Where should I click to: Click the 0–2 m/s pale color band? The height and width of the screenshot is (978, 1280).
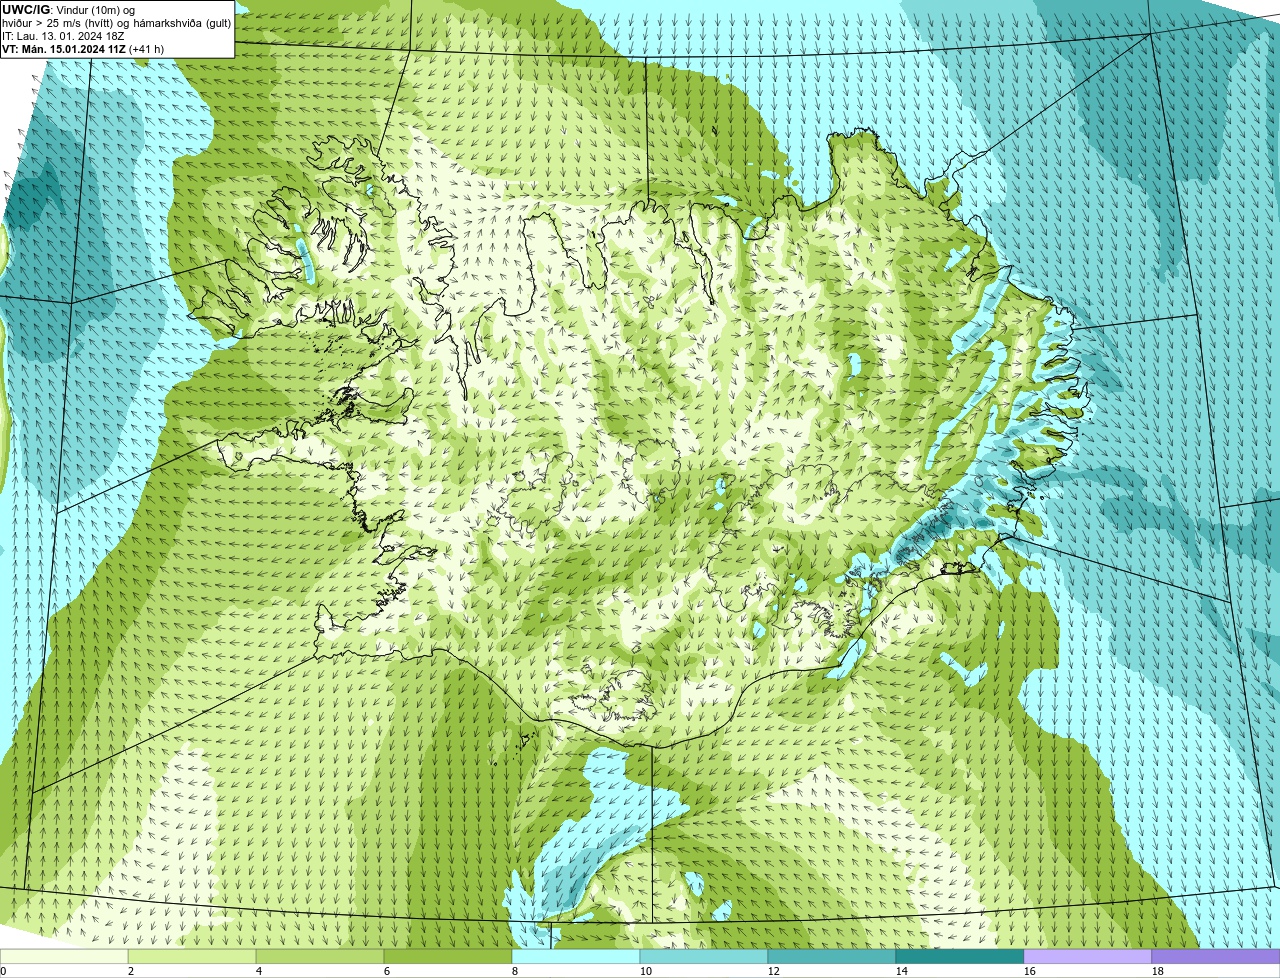pyautogui.click(x=64, y=956)
